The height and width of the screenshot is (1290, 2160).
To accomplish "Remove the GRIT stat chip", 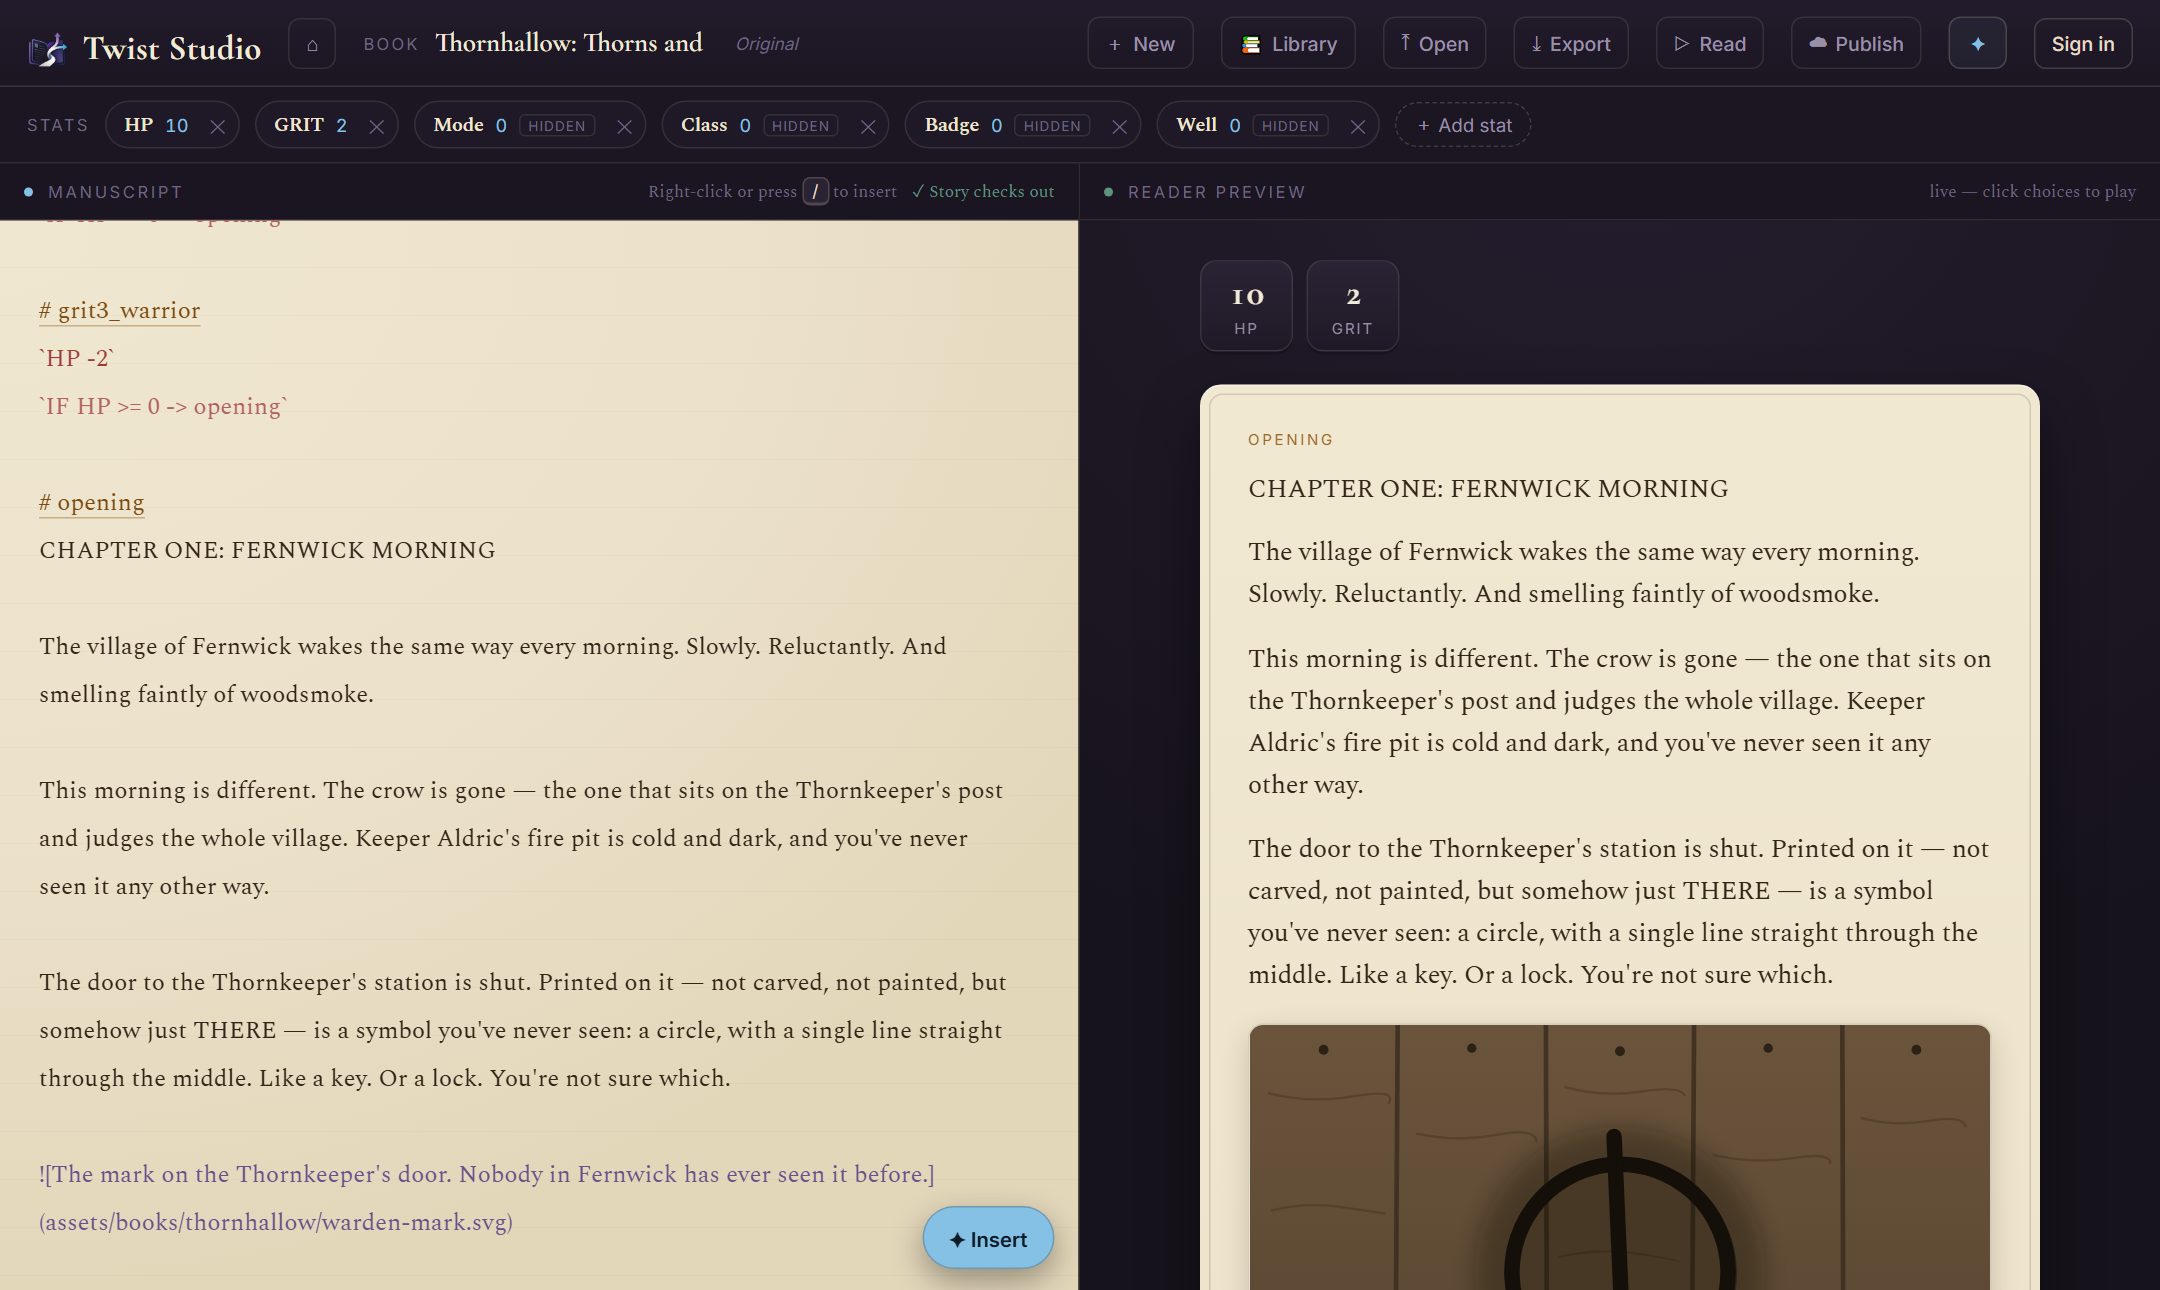I will (x=376, y=126).
